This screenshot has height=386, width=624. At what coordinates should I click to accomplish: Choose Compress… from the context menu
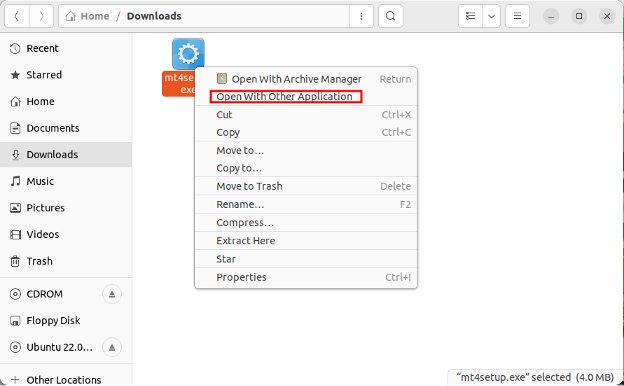(x=306, y=222)
